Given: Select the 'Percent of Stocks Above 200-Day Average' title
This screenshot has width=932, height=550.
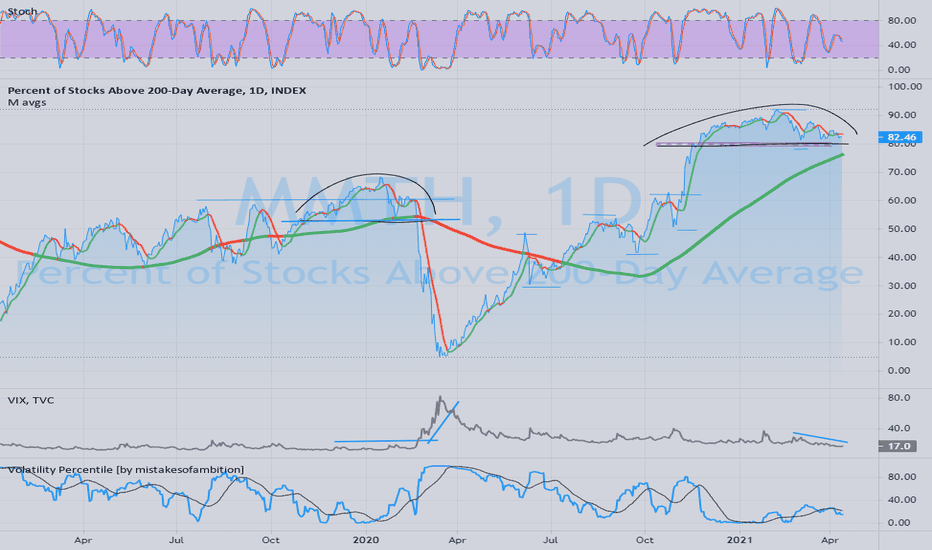Looking at the screenshot, I should (157, 90).
